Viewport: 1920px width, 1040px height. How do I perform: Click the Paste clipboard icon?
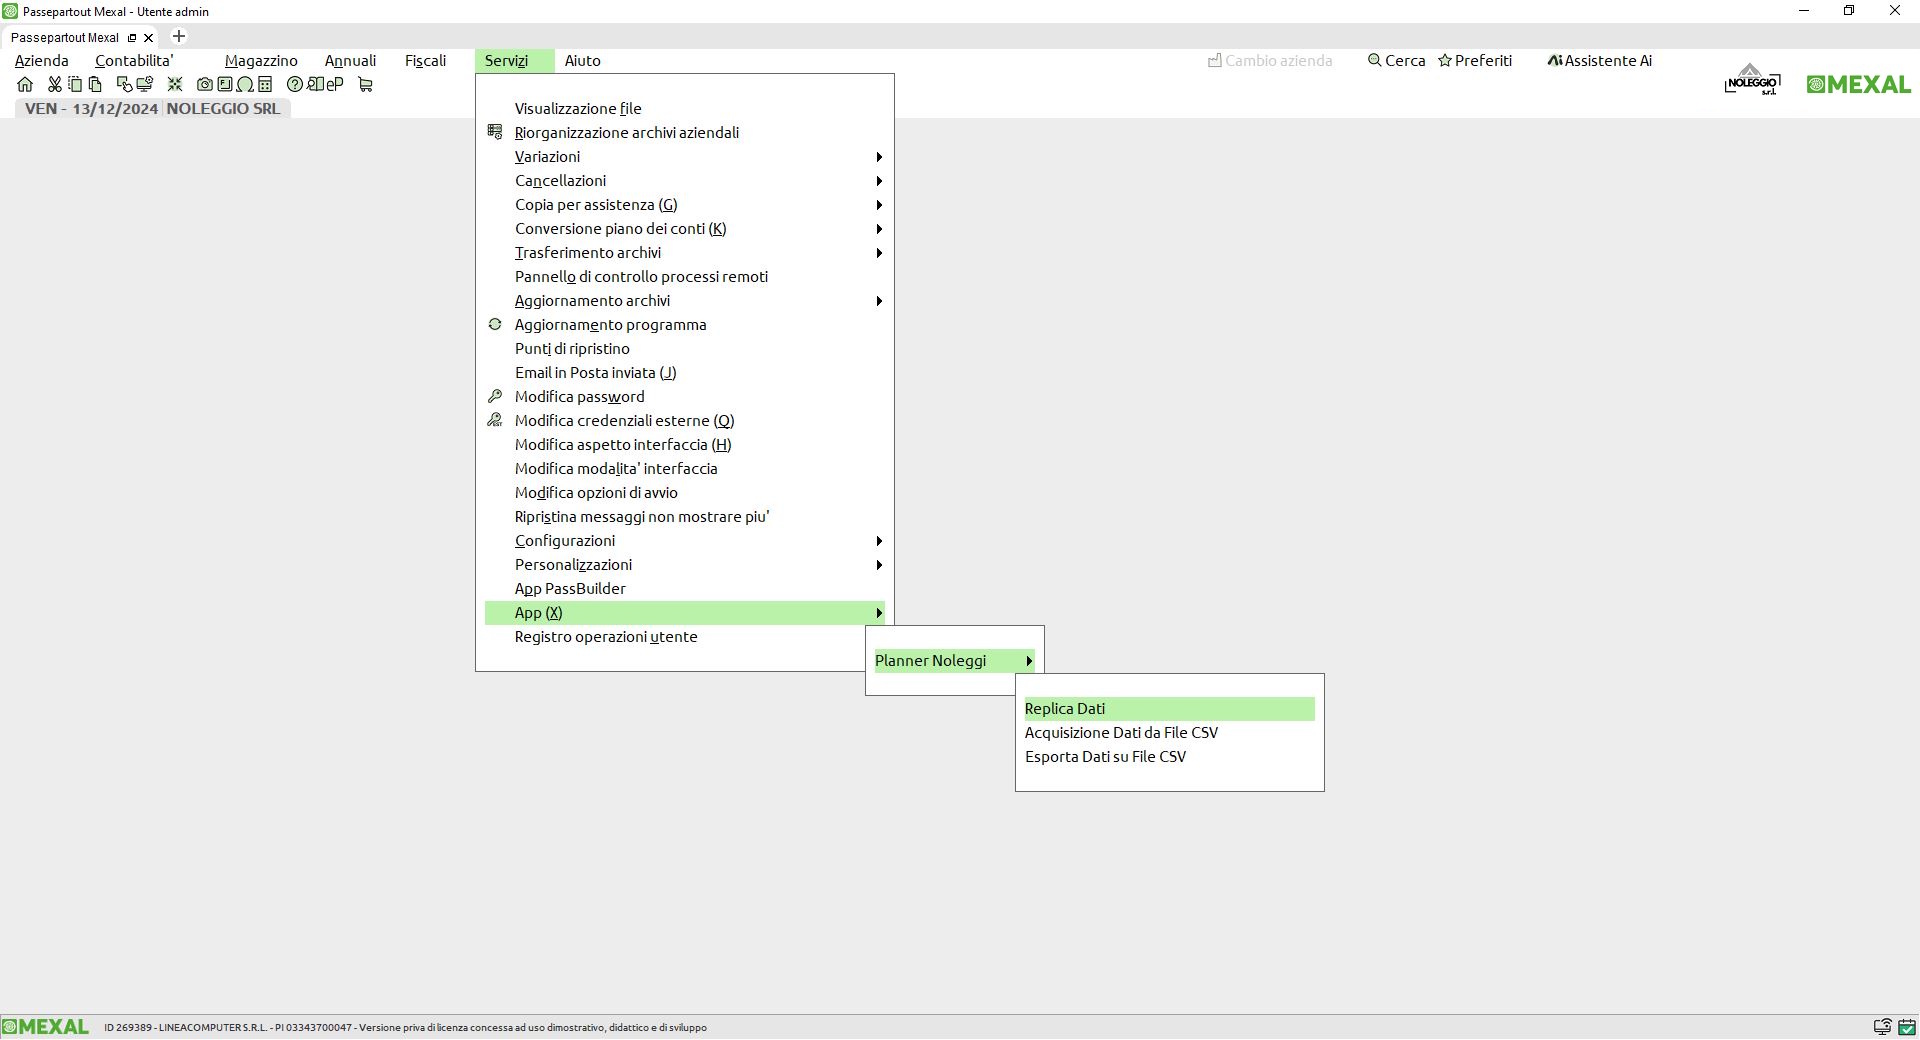pos(95,85)
